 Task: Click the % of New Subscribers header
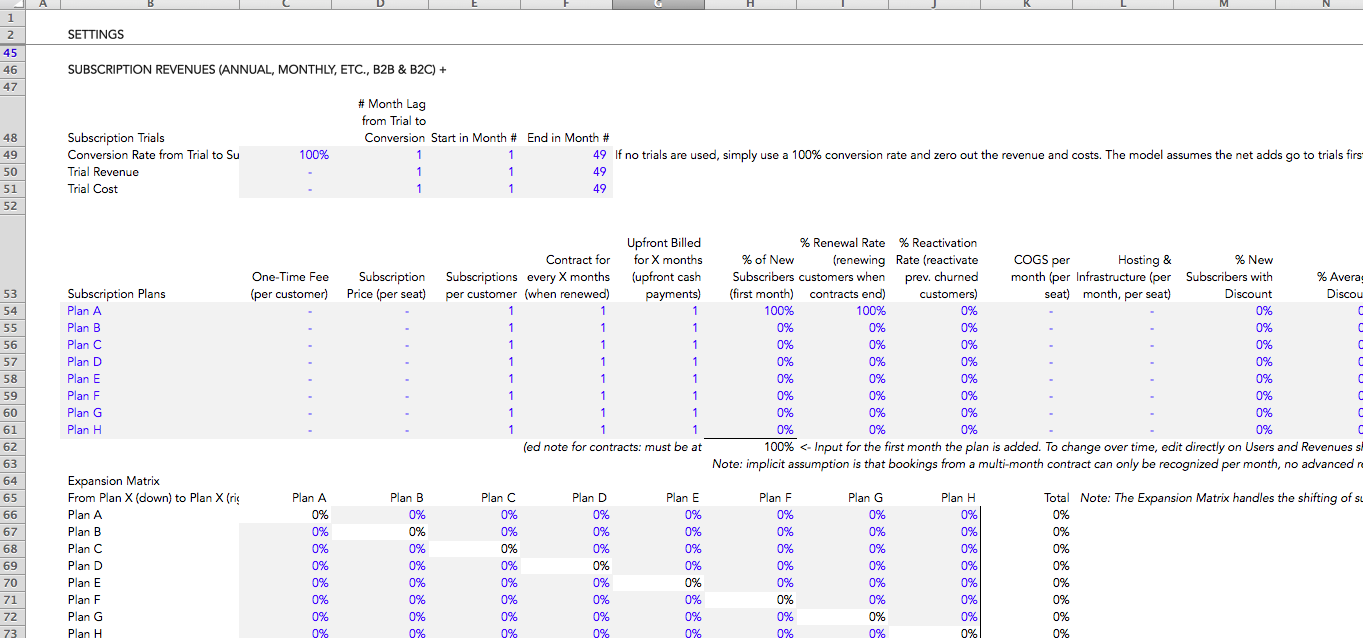[763, 277]
